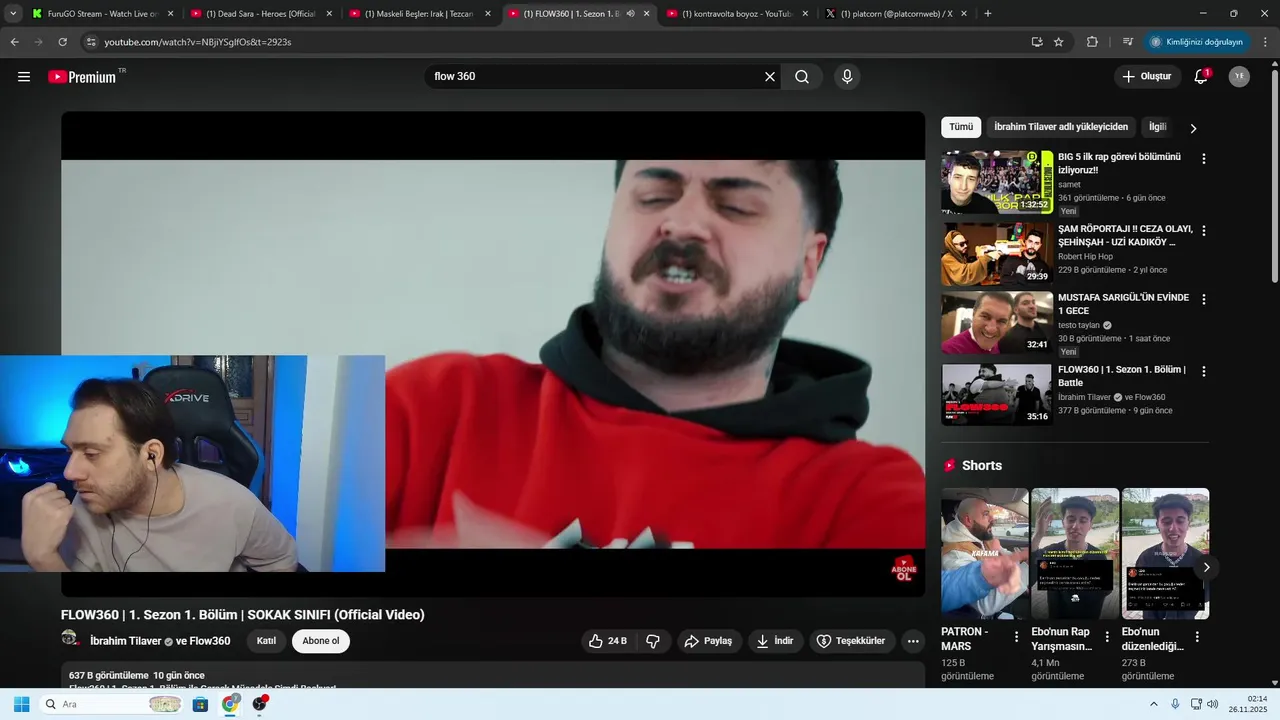Screen dimensions: 1280x720
Task: Open options for 'MUSTAFA SARIGÜL'ÜN EVİNDE' video
Action: click(x=1204, y=299)
